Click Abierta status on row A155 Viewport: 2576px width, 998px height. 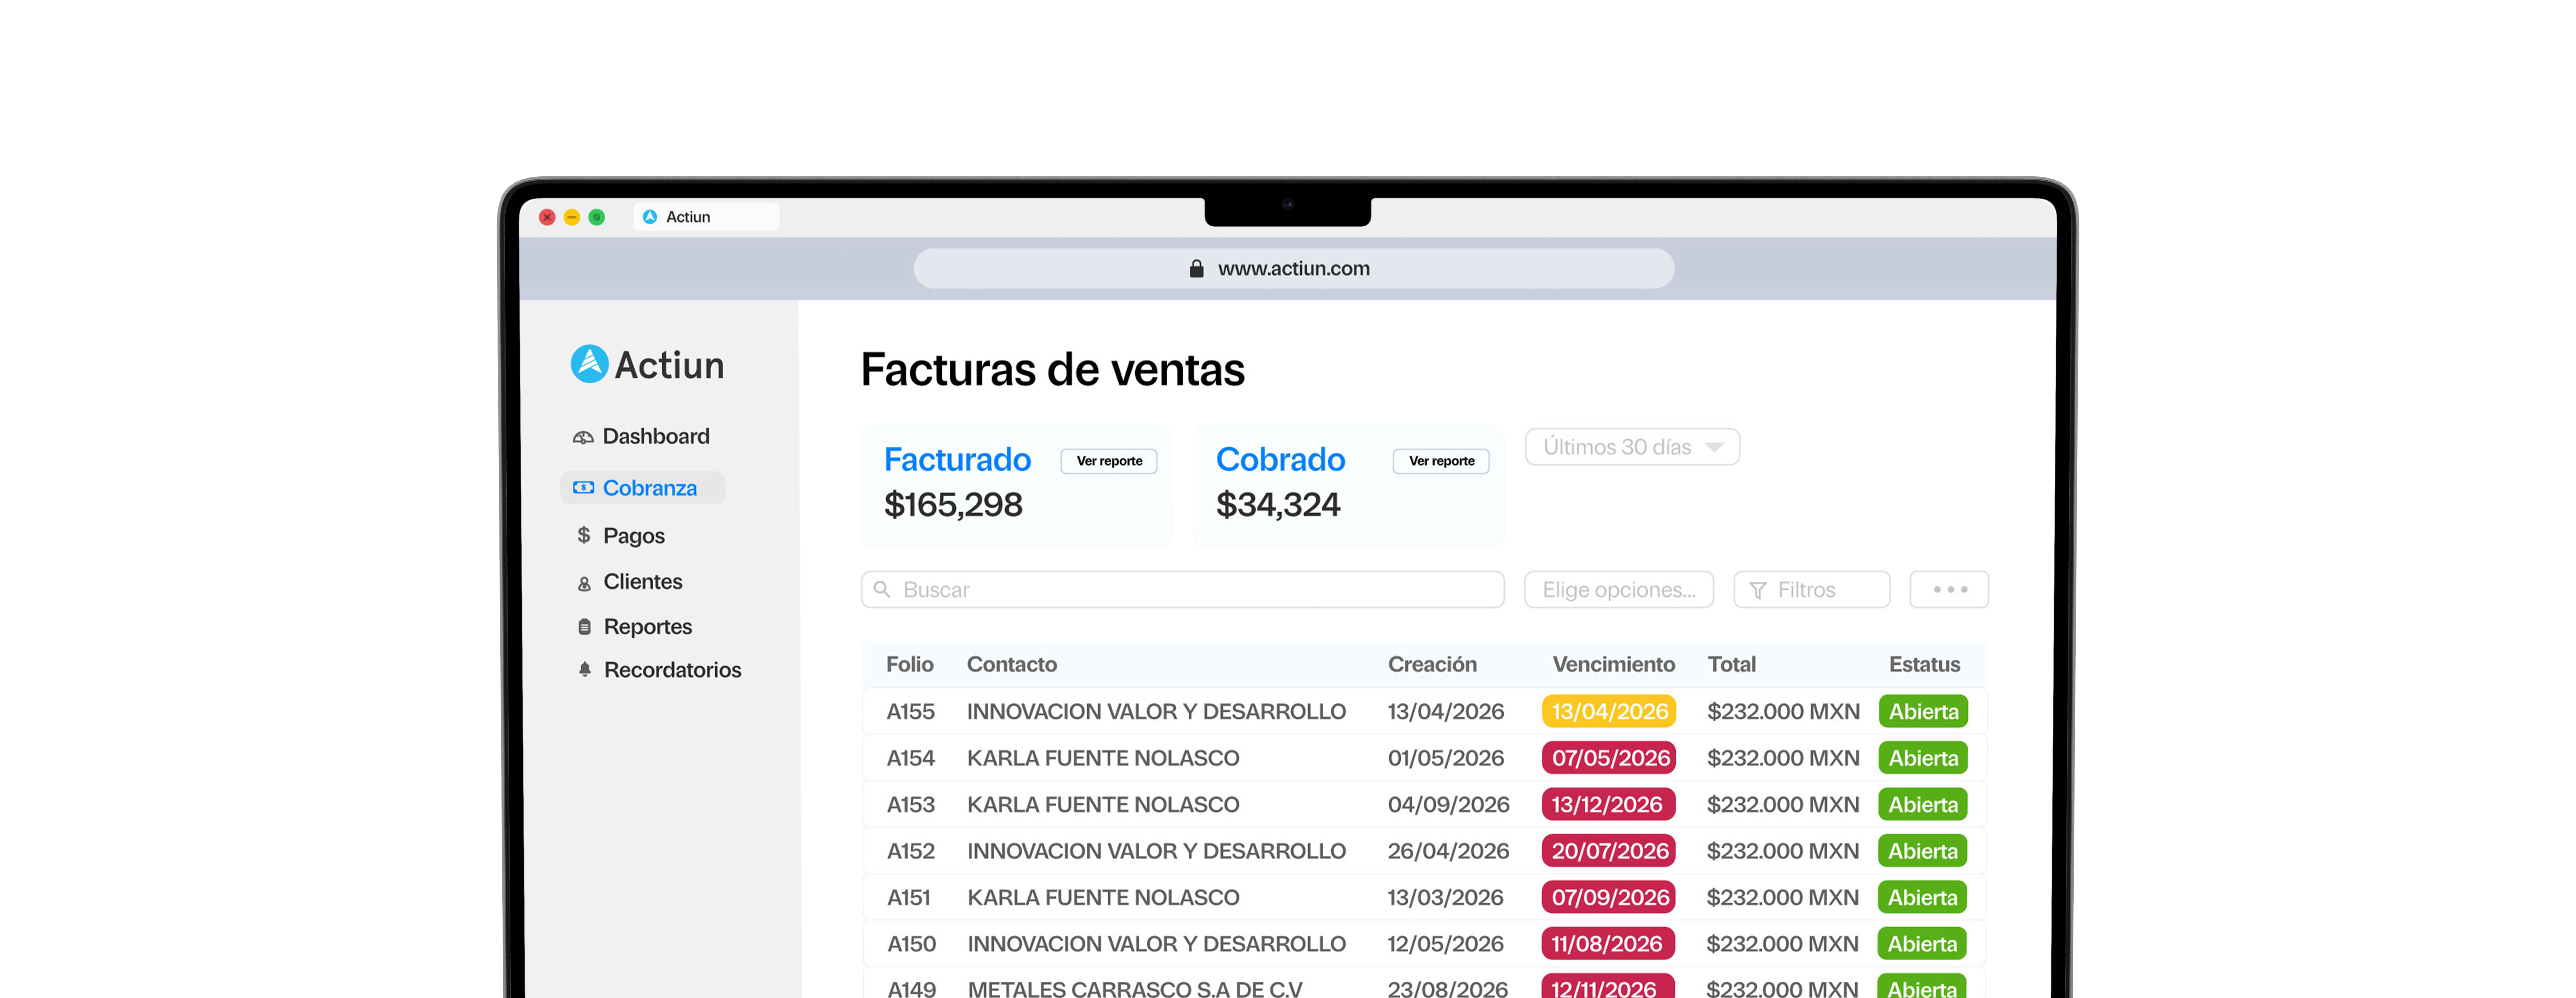pyautogui.click(x=1923, y=712)
